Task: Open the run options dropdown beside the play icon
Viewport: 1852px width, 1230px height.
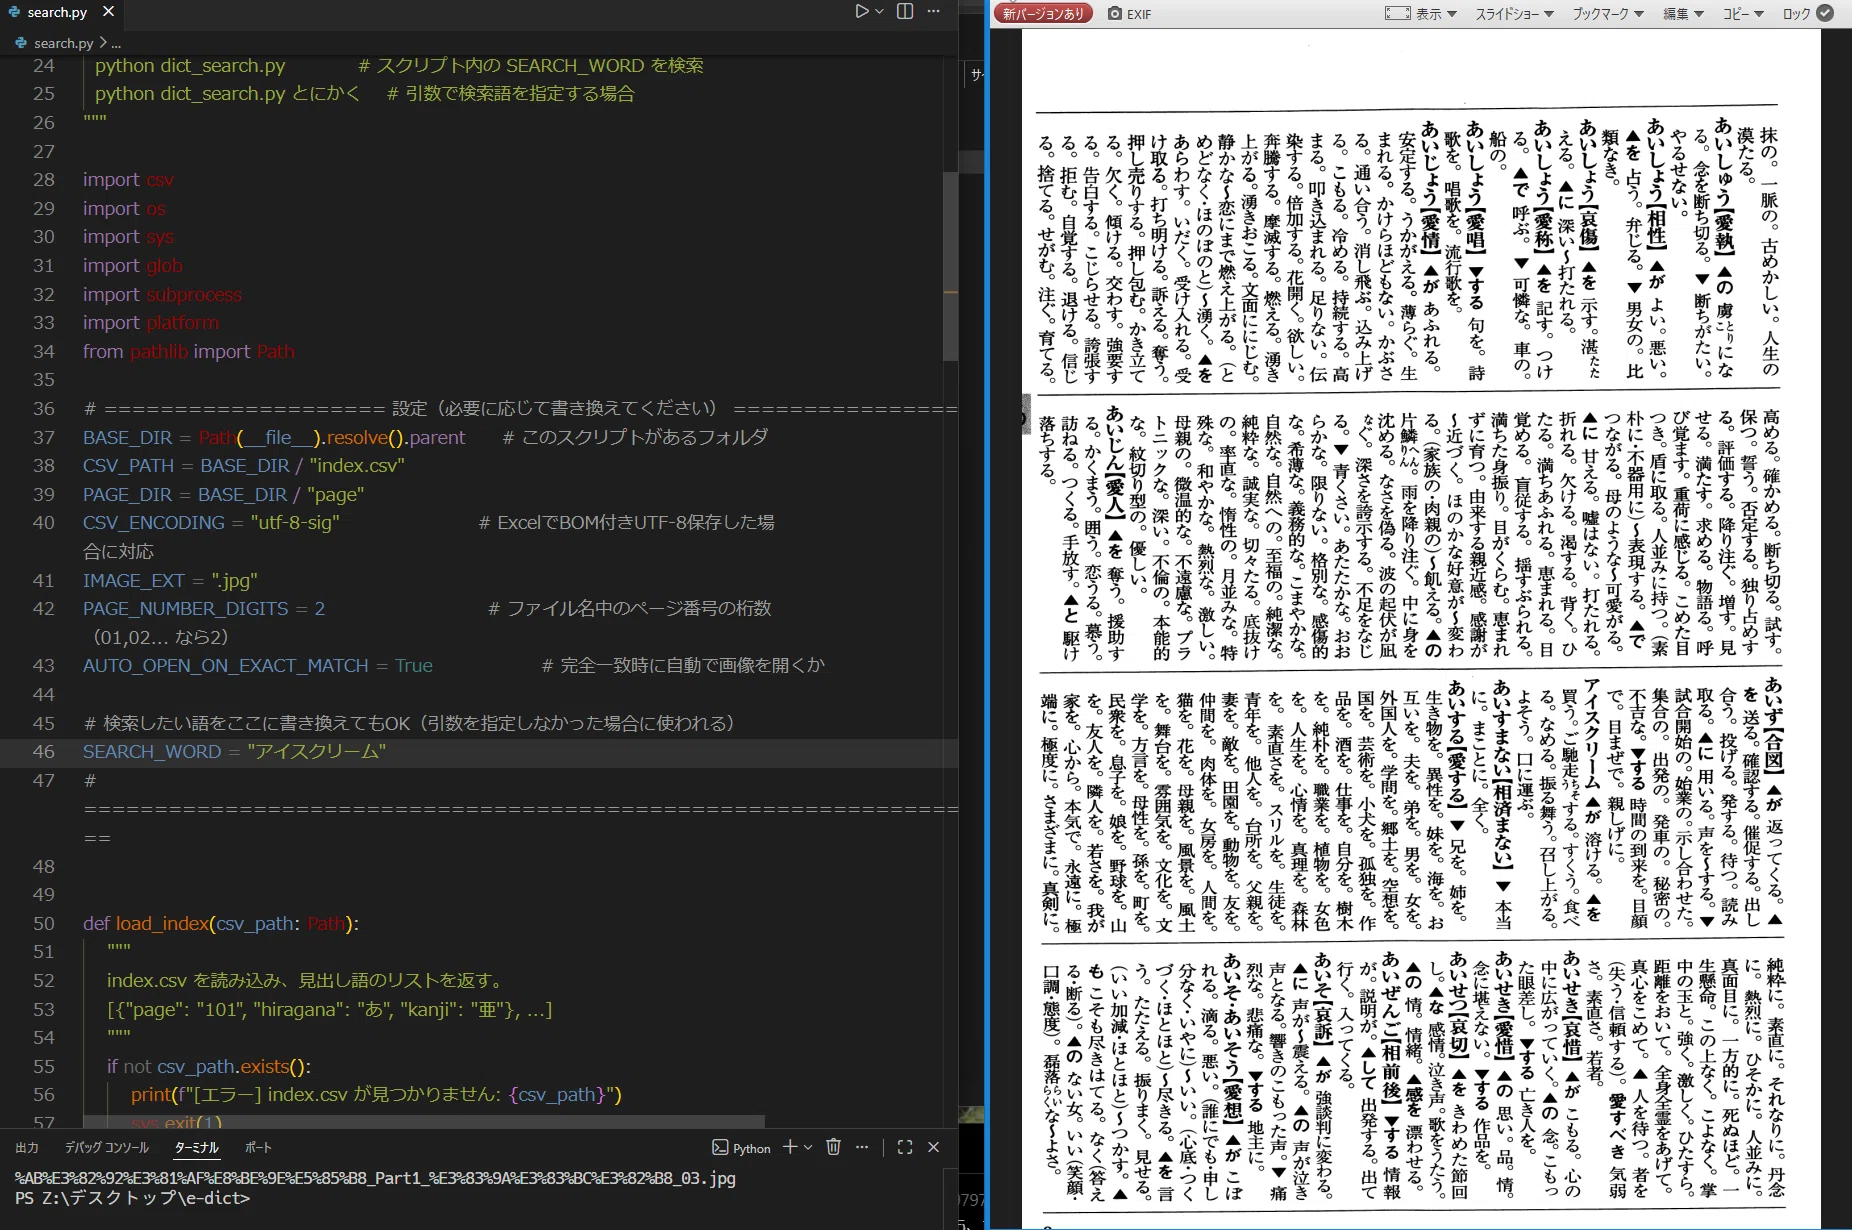Action: 880,11
